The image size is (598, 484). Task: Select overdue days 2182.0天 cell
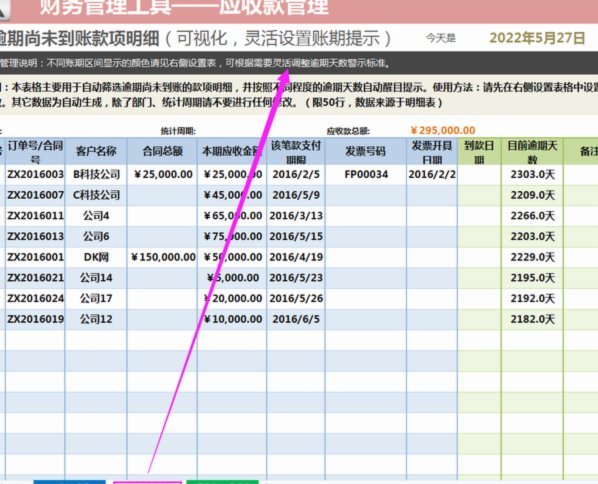pos(532,319)
